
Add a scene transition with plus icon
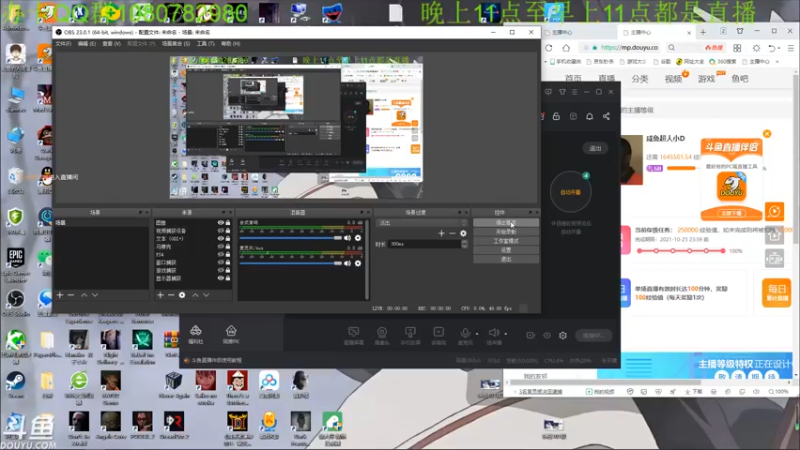tap(441, 233)
